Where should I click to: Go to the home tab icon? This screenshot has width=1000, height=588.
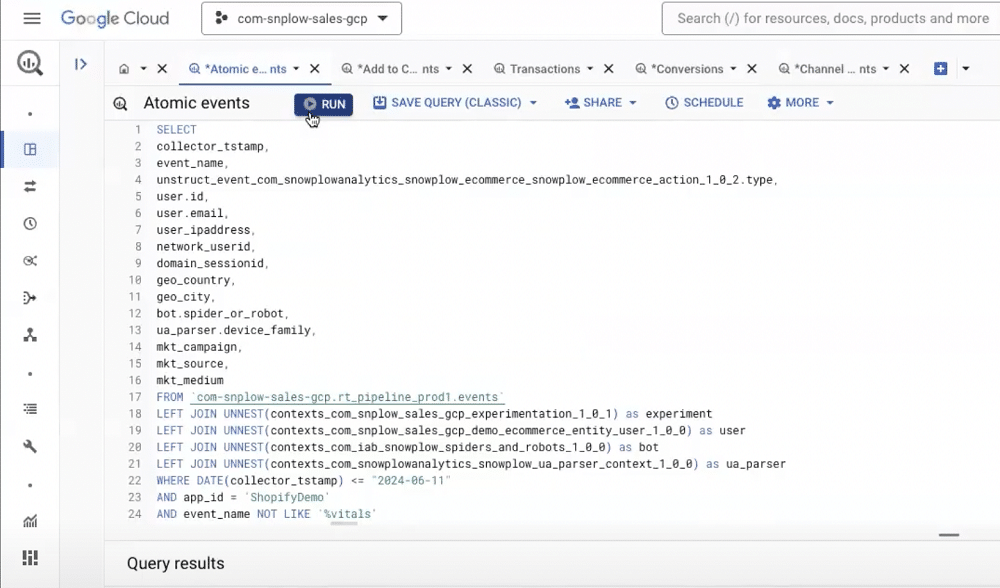tap(124, 69)
